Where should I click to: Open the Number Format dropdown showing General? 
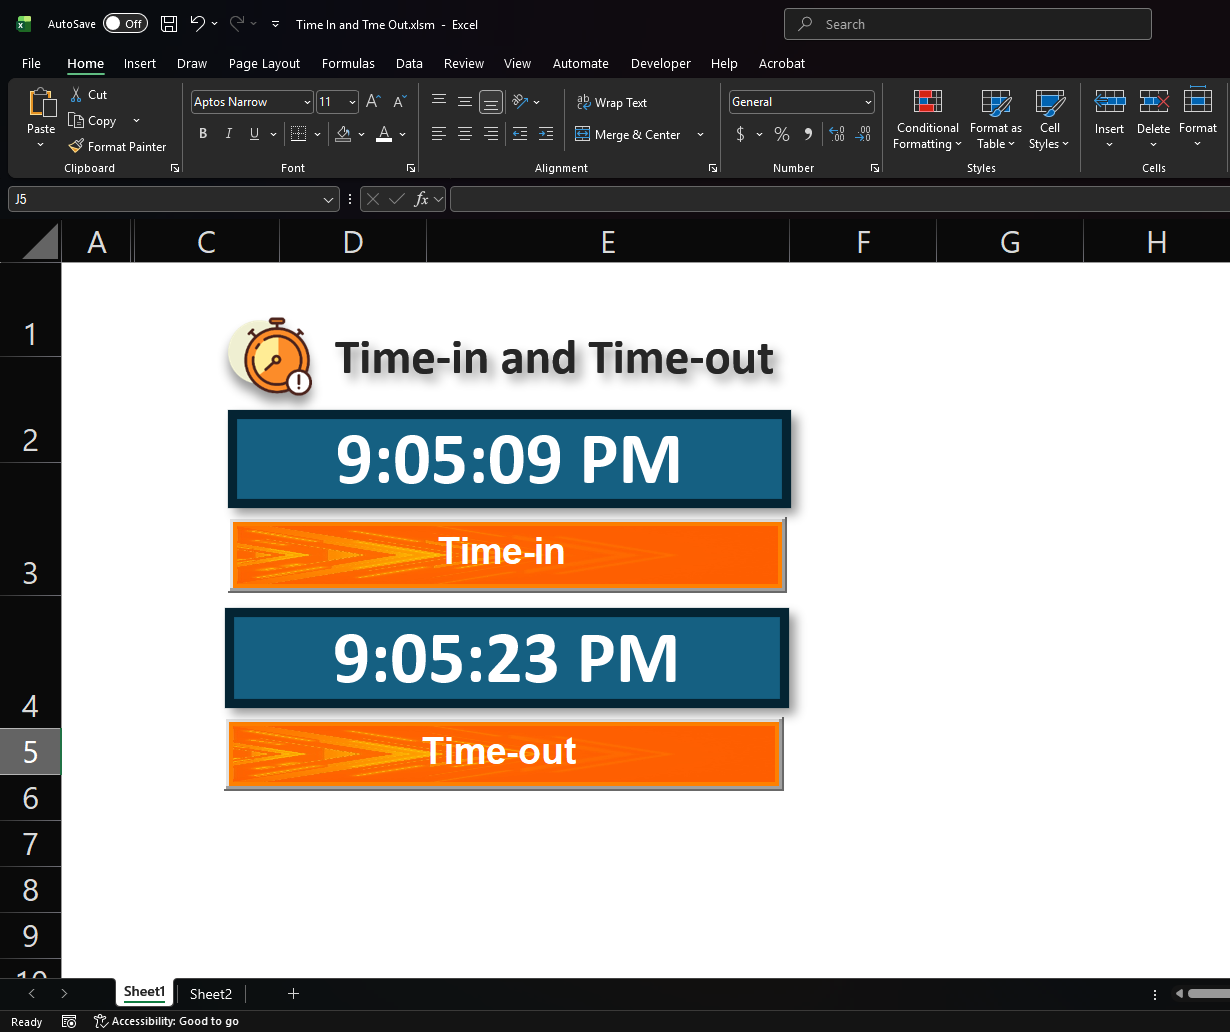867,101
